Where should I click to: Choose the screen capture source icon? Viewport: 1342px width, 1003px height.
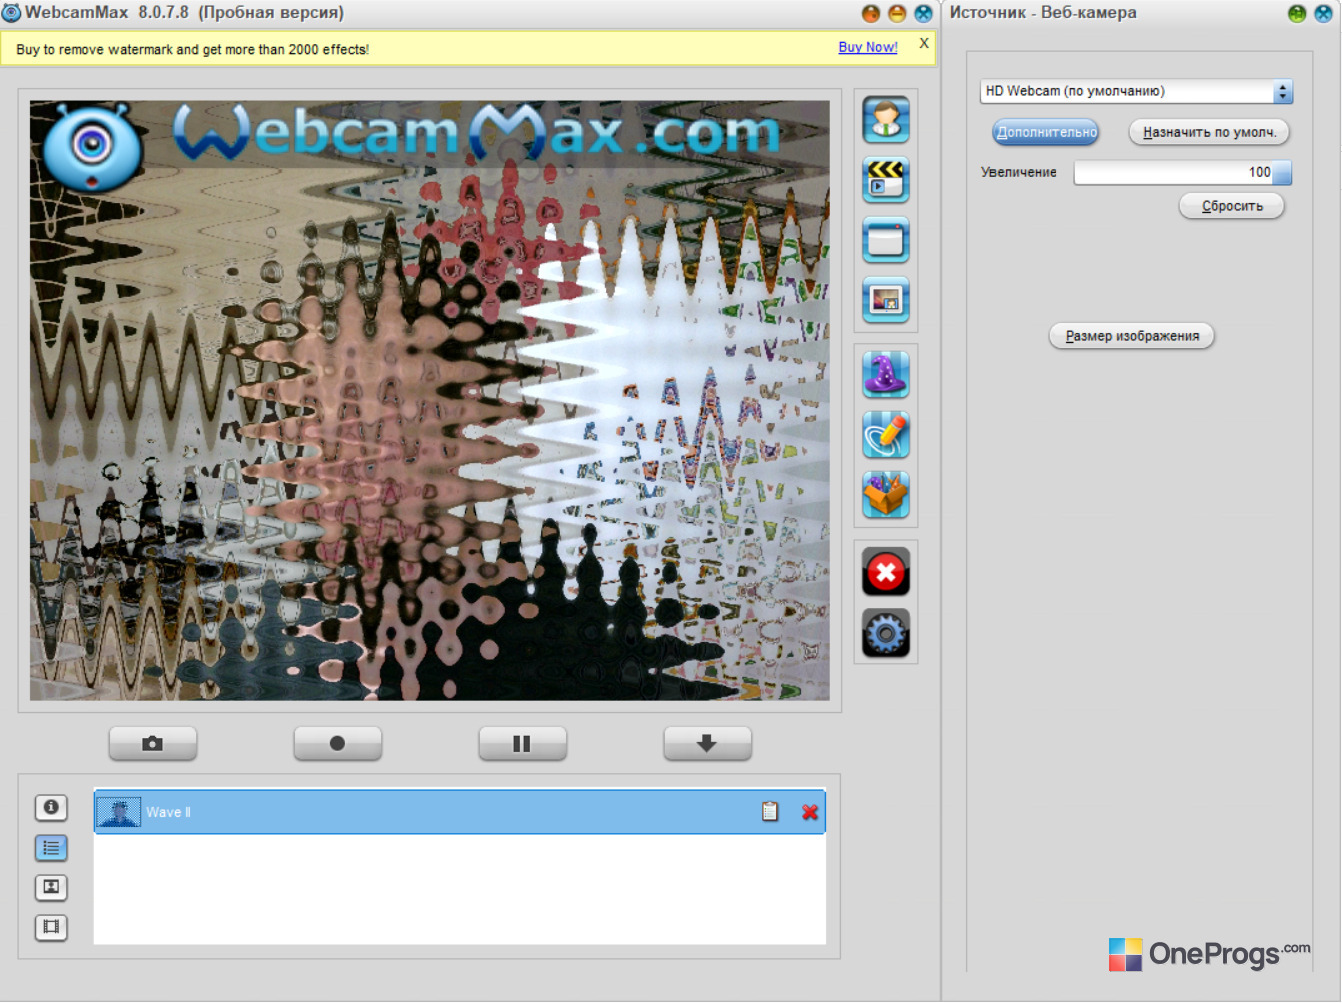pyautogui.click(x=886, y=240)
